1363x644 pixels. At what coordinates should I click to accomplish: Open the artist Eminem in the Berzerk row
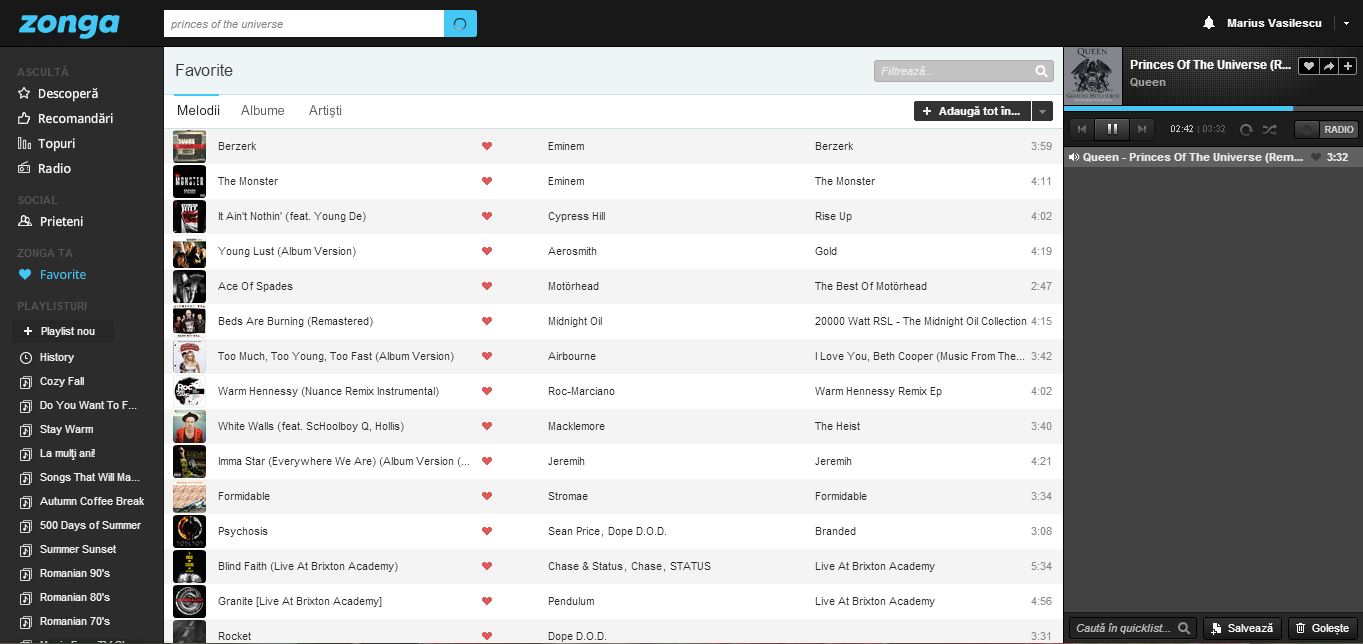566,146
